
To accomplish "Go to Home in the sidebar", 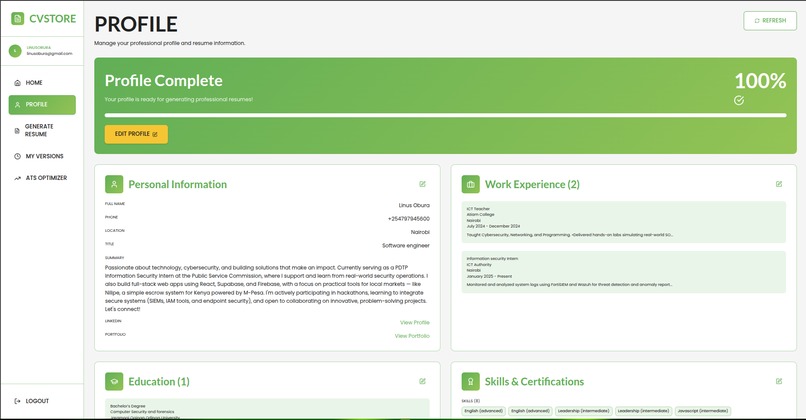I will (42, 83).
